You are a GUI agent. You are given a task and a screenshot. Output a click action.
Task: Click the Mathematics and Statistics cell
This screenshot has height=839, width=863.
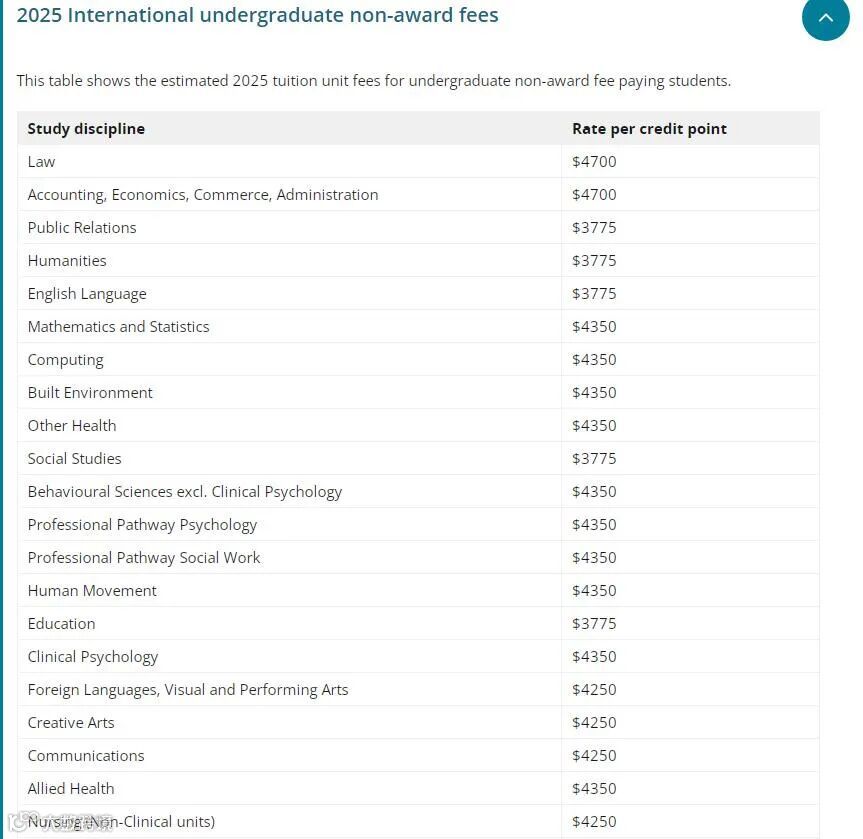pyautogui.click(x=119, y=327)
